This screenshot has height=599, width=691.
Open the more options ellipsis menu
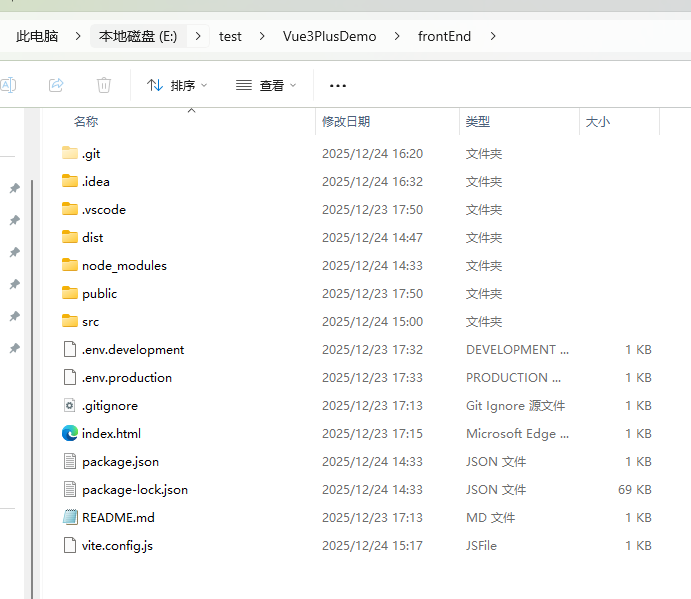click(x=338, y=86)
